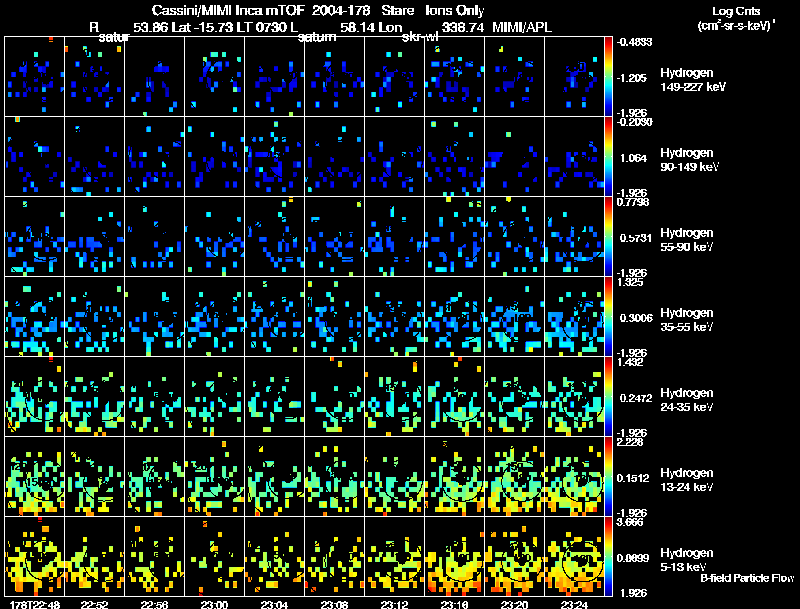Click the skr-wl annotation above the grid

420,37
